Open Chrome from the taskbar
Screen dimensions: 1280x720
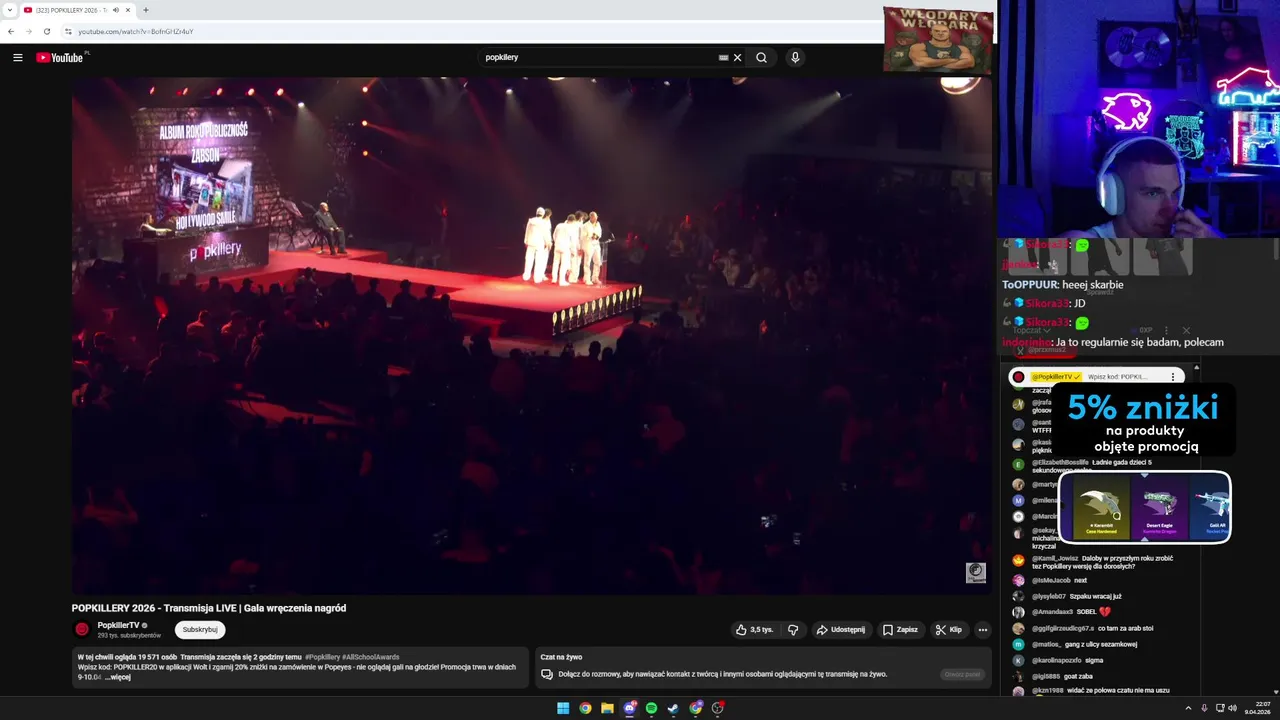pyautogui.click(x=585, y=708)
